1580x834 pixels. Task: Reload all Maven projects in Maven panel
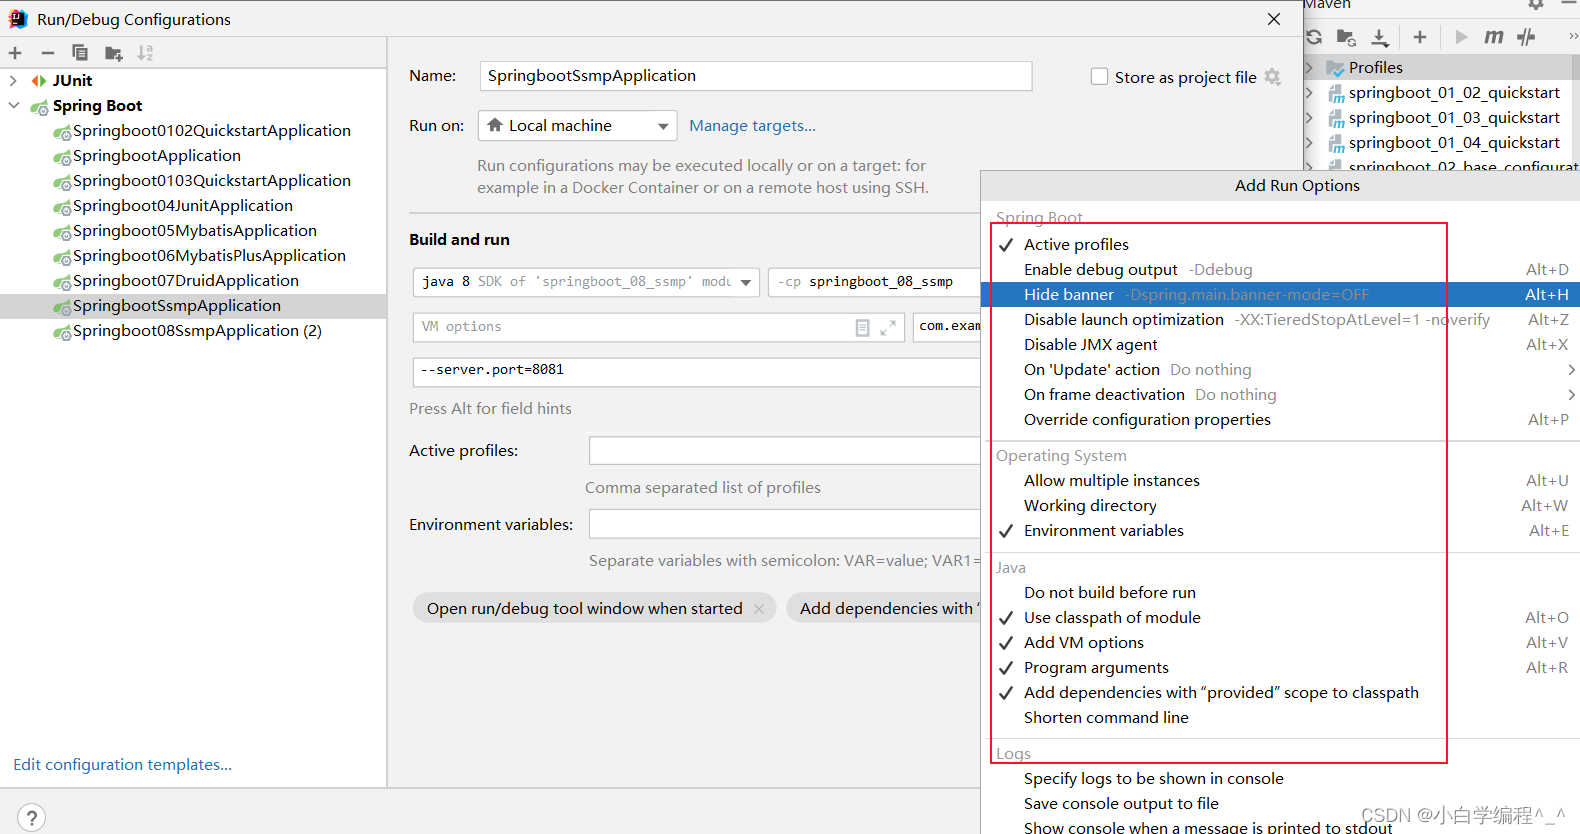1314,37
